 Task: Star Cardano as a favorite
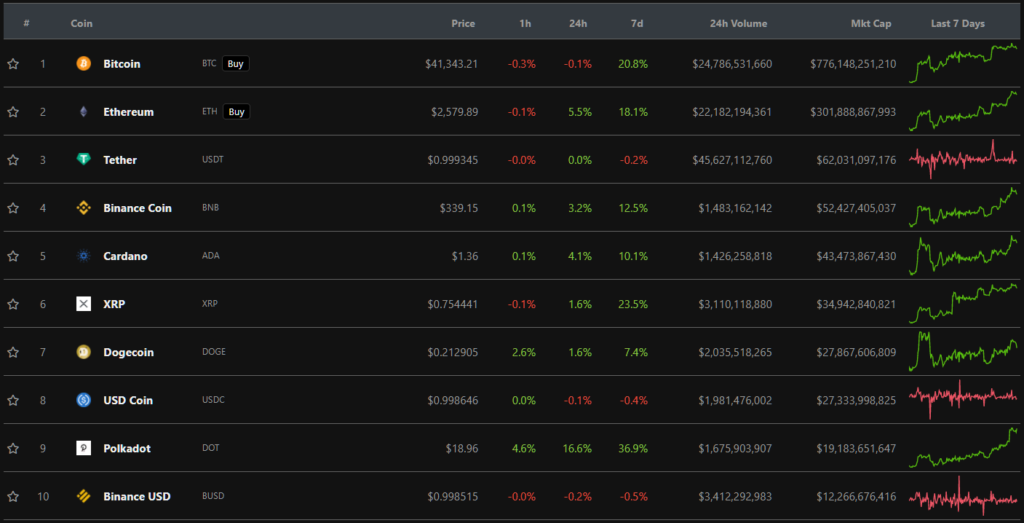(13, 256)
